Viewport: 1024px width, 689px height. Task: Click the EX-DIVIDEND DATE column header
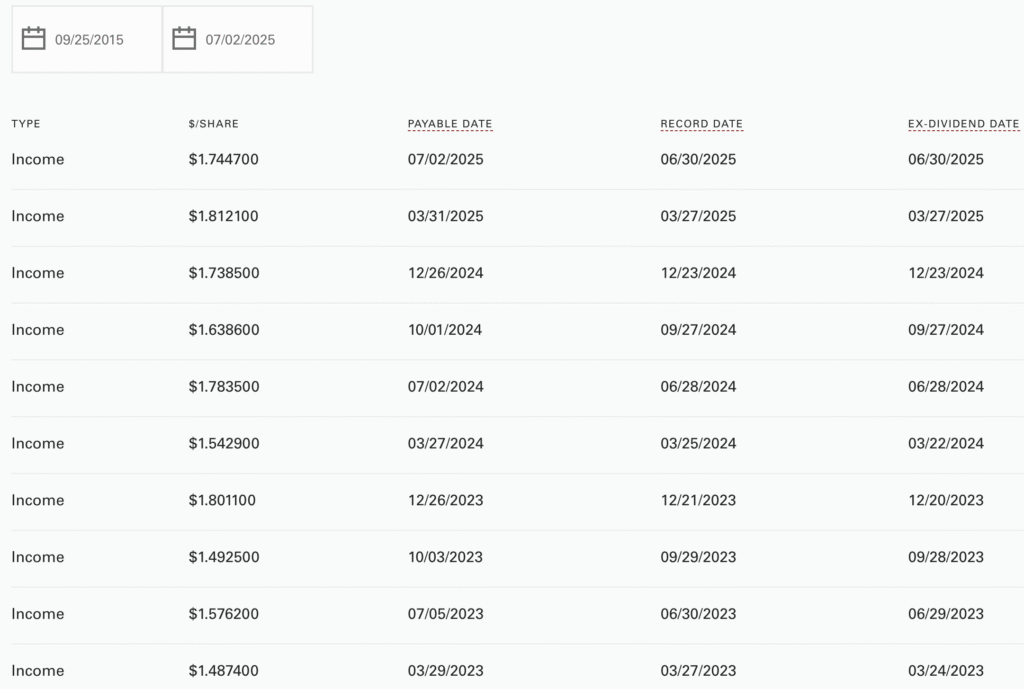pyautogui.click(x=963, y=123)
